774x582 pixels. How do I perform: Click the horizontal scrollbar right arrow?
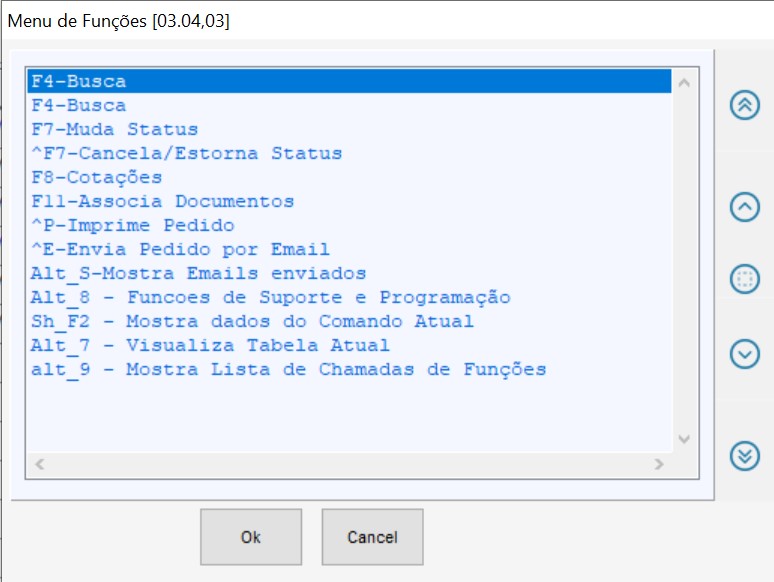[659, 464]
